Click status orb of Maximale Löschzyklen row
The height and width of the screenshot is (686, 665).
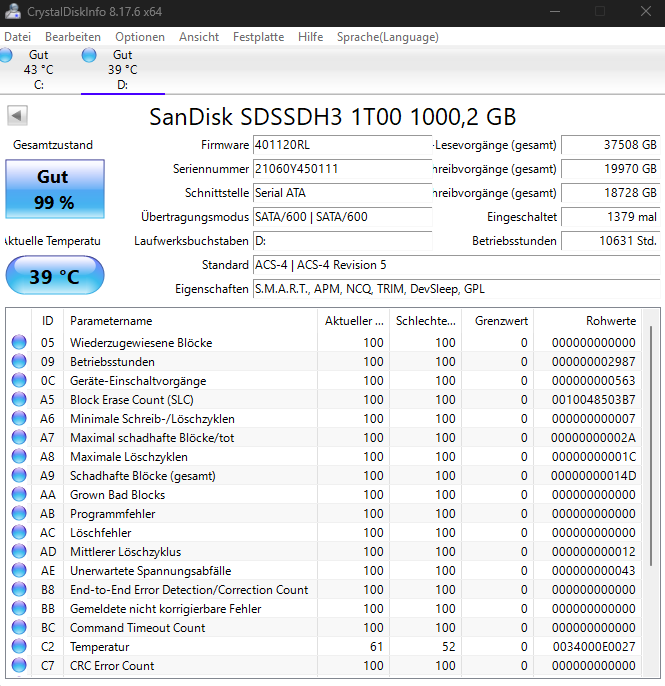[19, 456]
